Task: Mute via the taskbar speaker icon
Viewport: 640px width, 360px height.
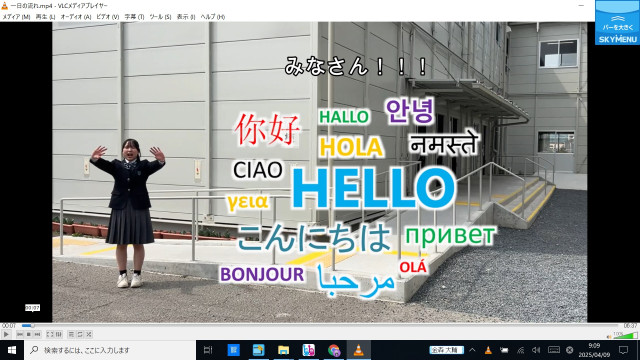Action: (536, 350)
